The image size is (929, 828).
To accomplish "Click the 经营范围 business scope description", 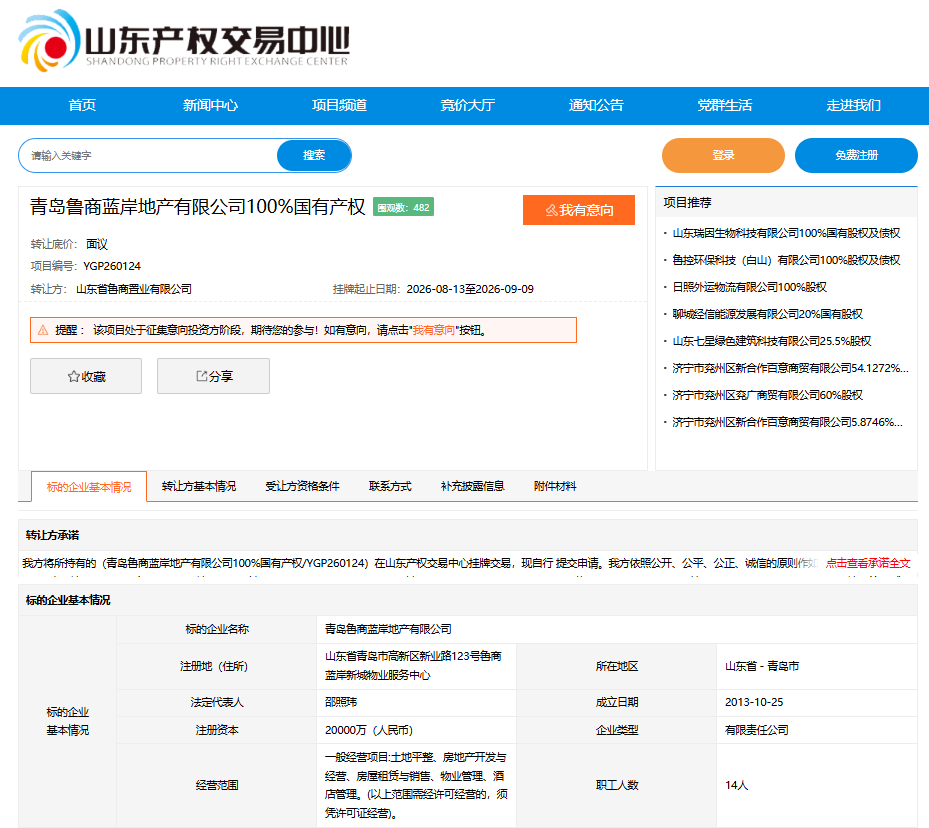I will [416, 785].
